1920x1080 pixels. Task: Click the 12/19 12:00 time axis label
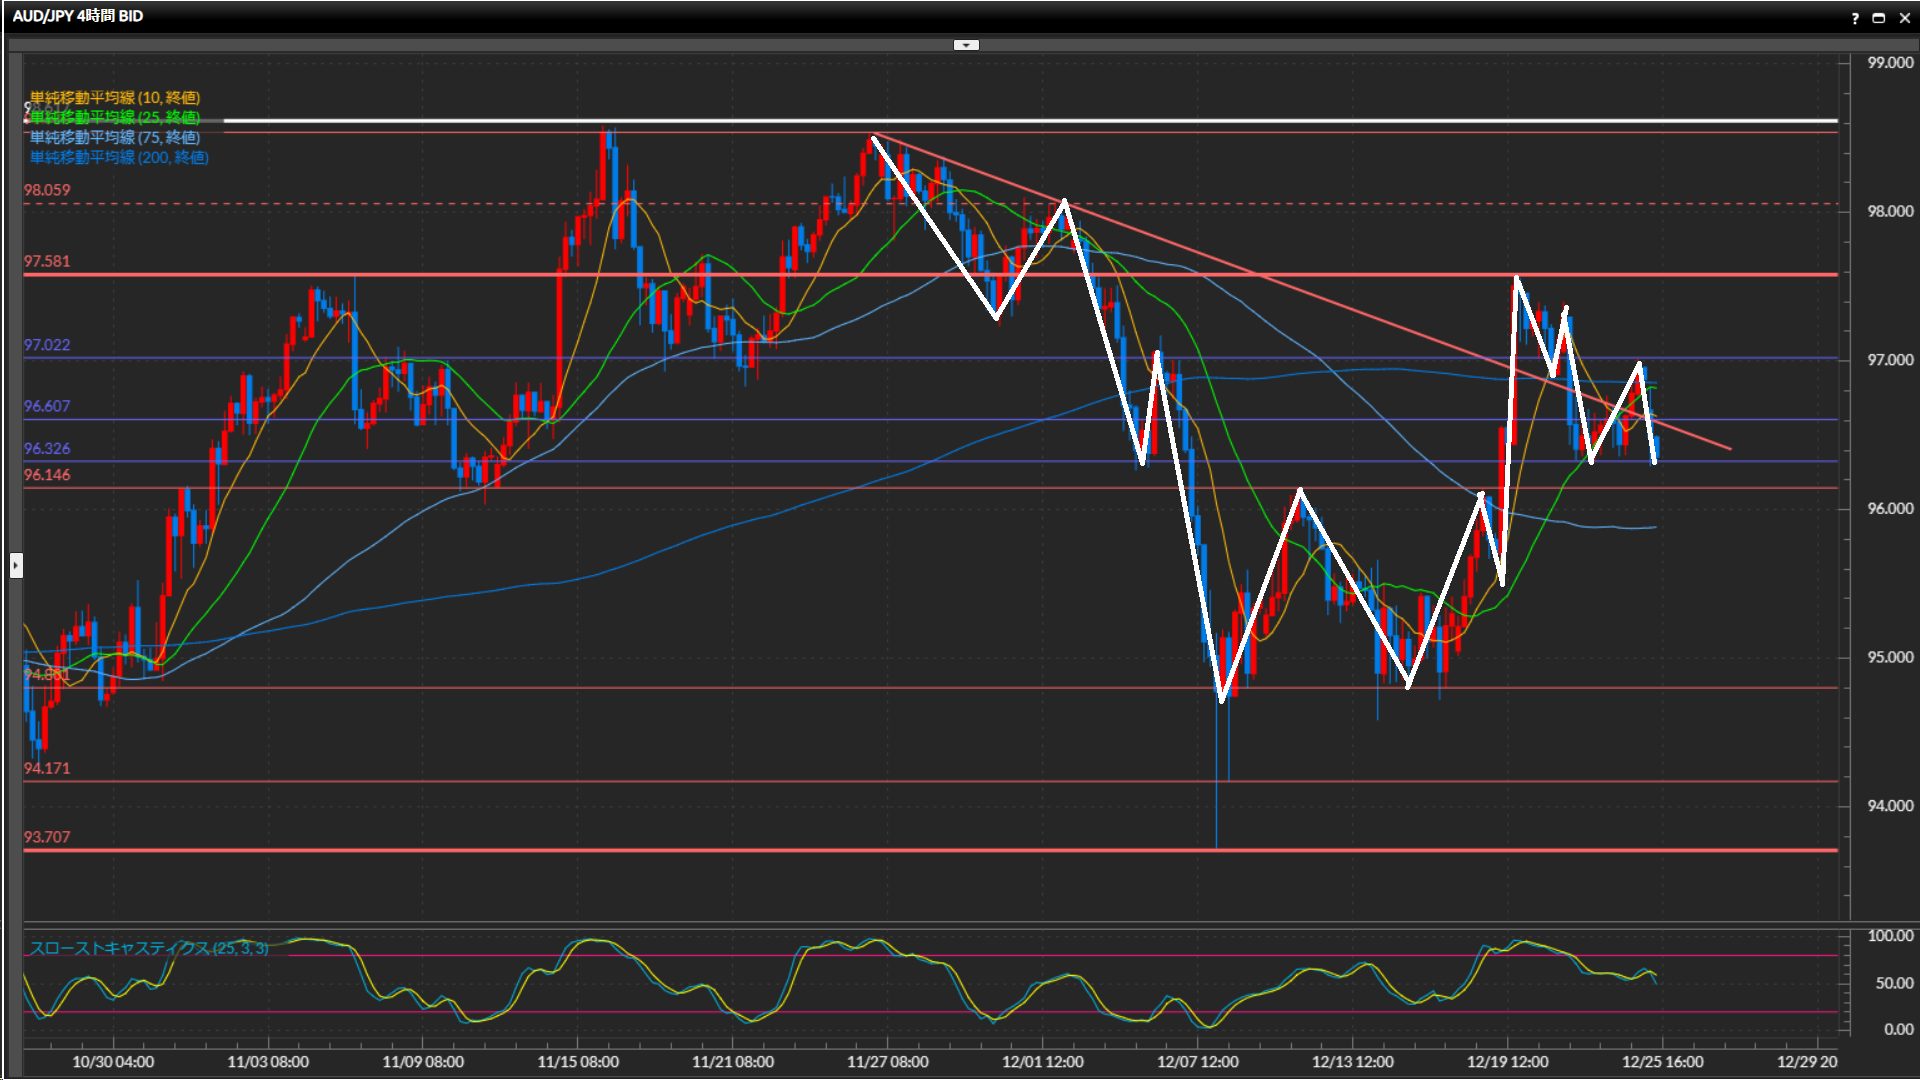point(1507,1062)
